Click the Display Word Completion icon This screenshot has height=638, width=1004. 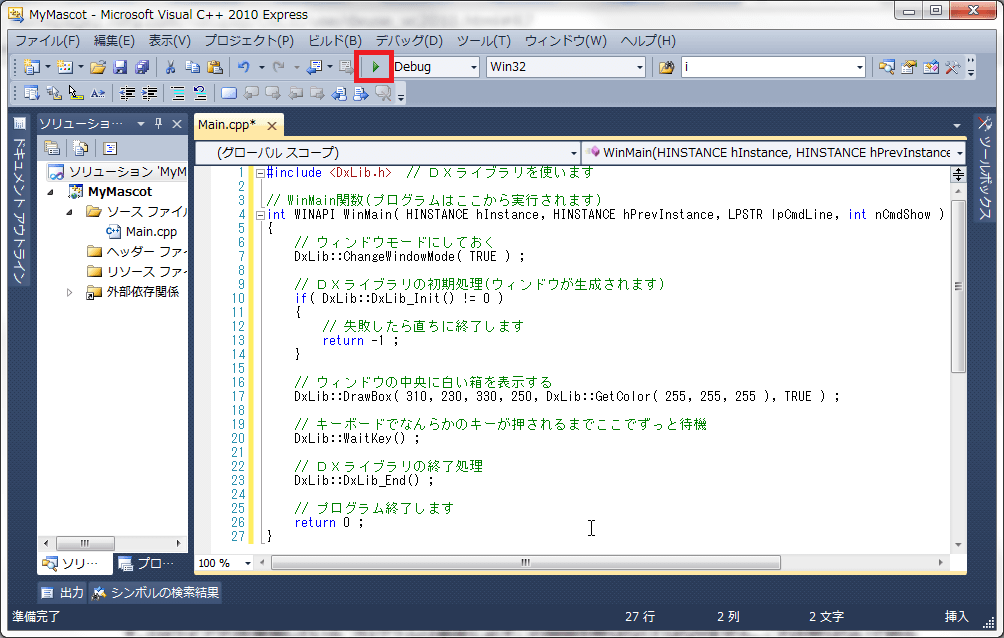click(97, 94)
